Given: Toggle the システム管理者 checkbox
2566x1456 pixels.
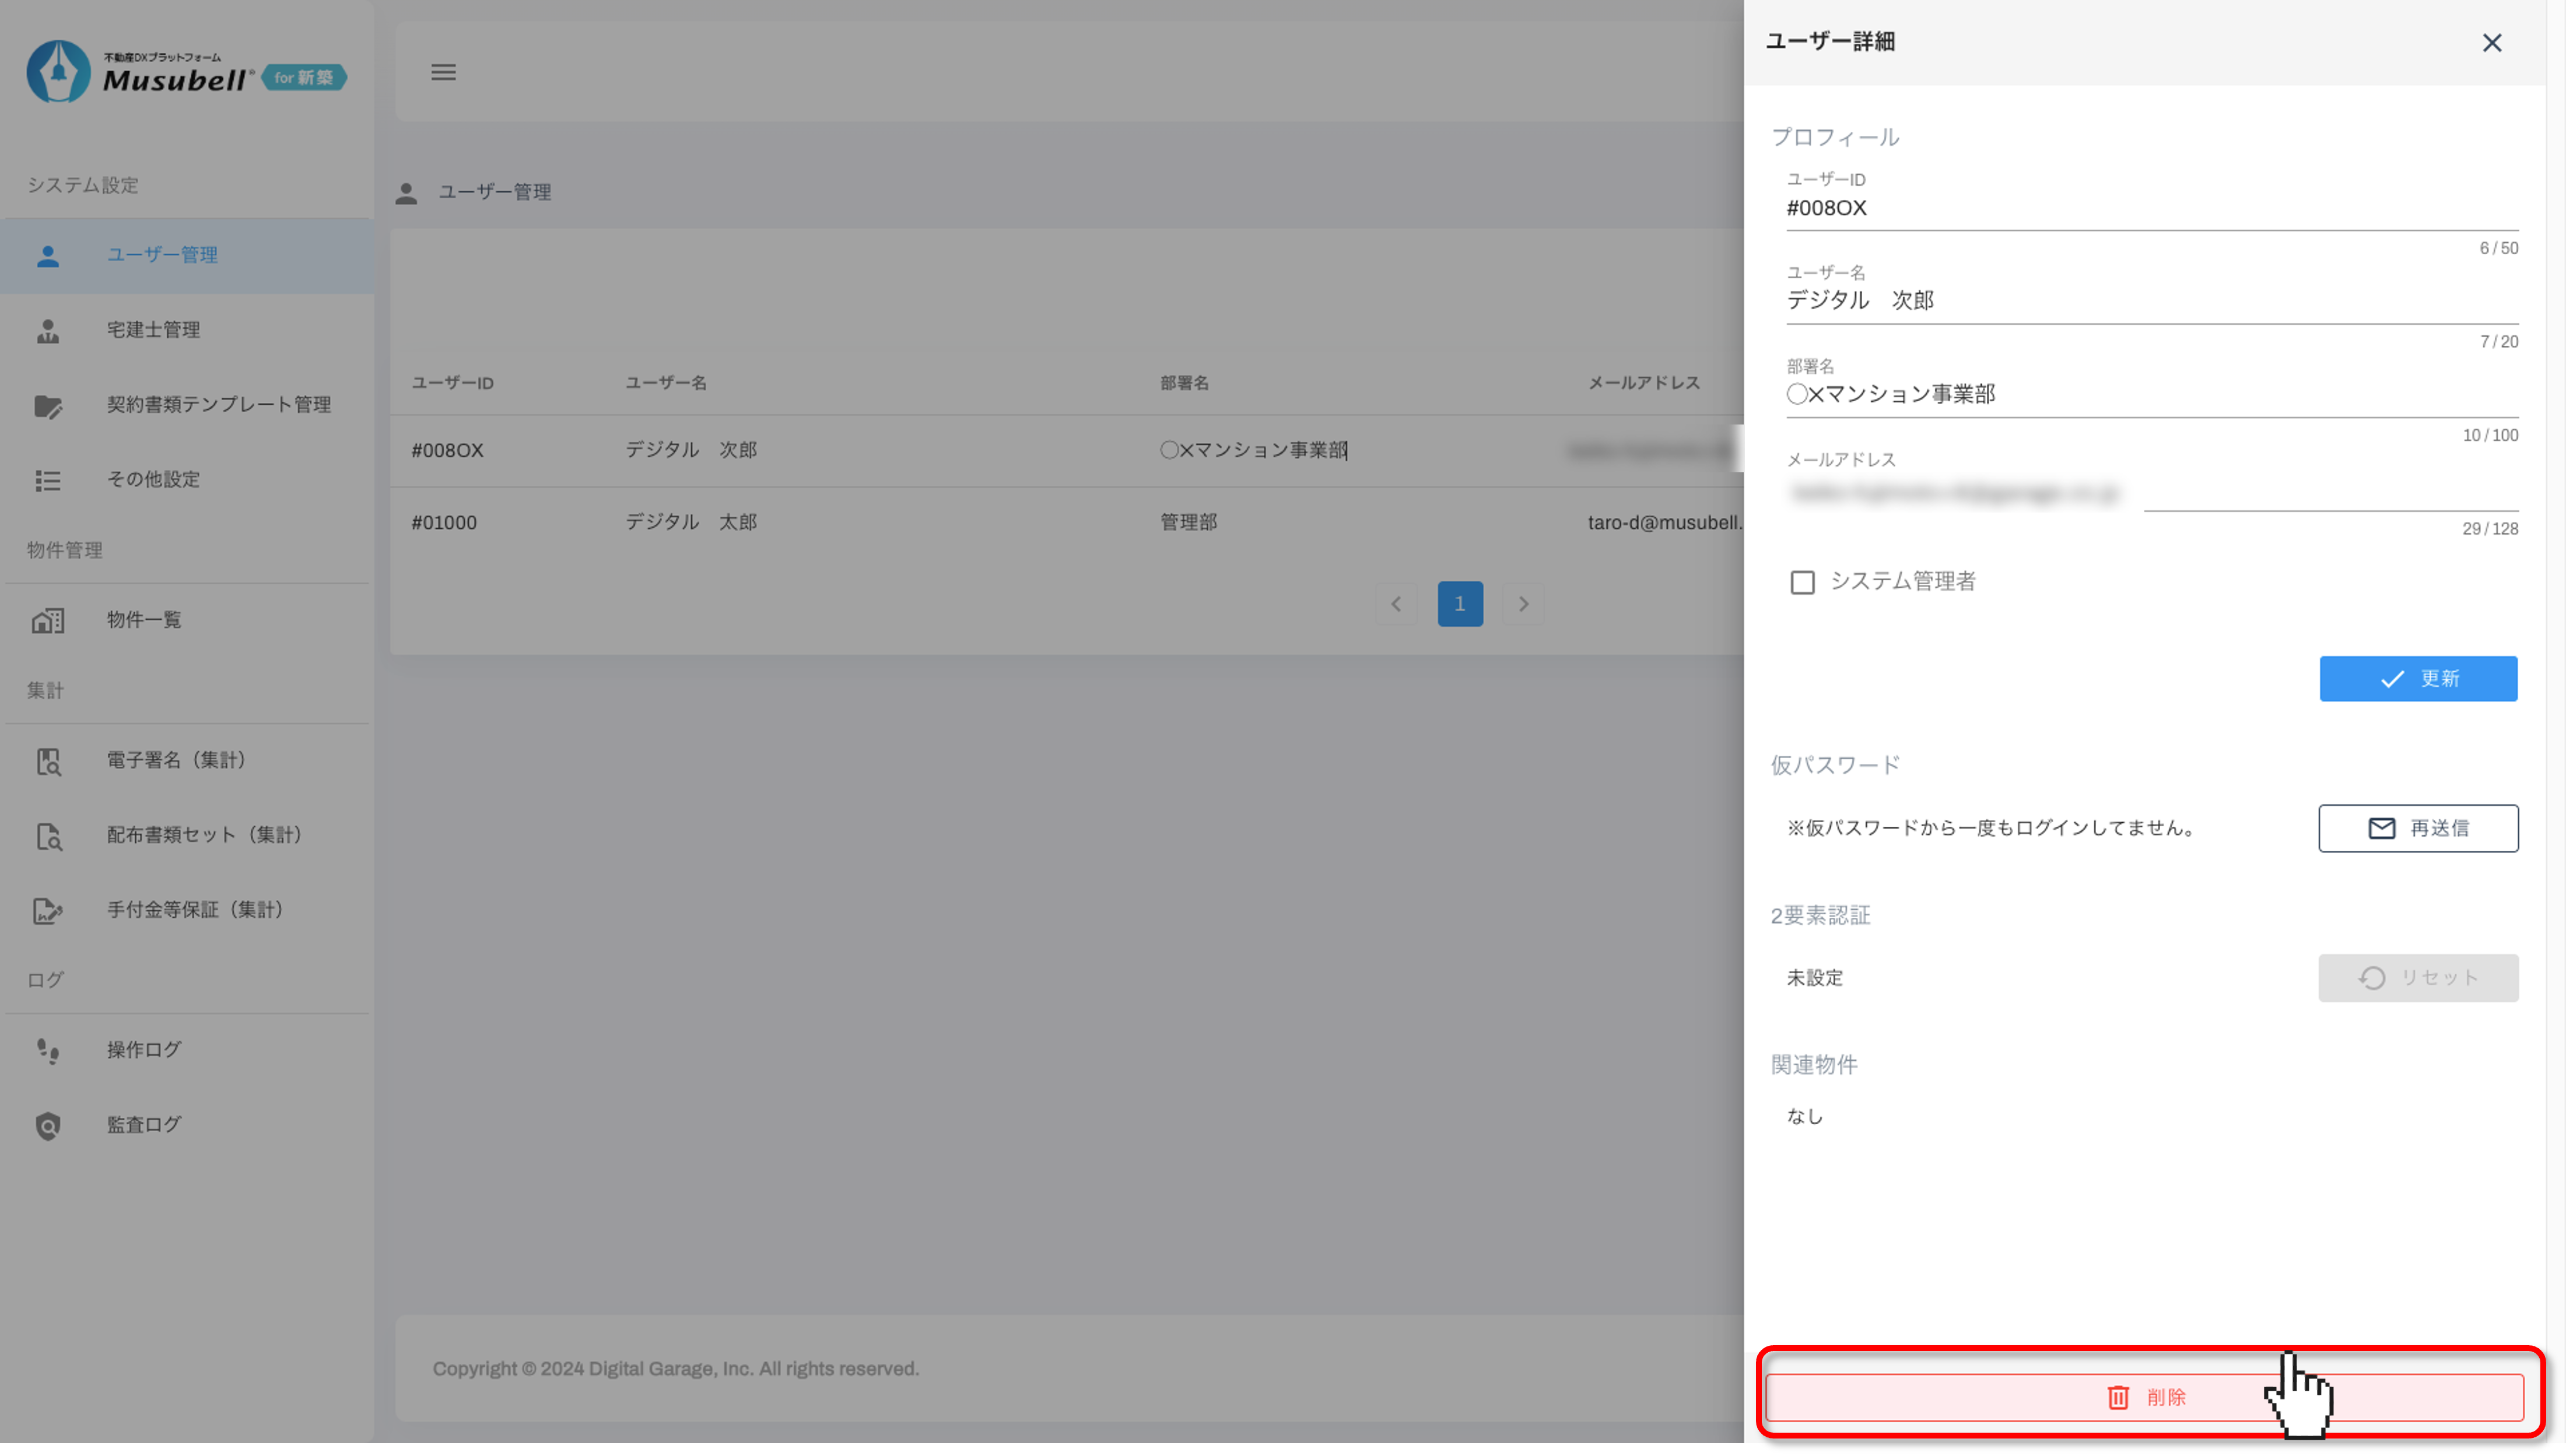Looking at the screenshot, I should (1802, 583).
